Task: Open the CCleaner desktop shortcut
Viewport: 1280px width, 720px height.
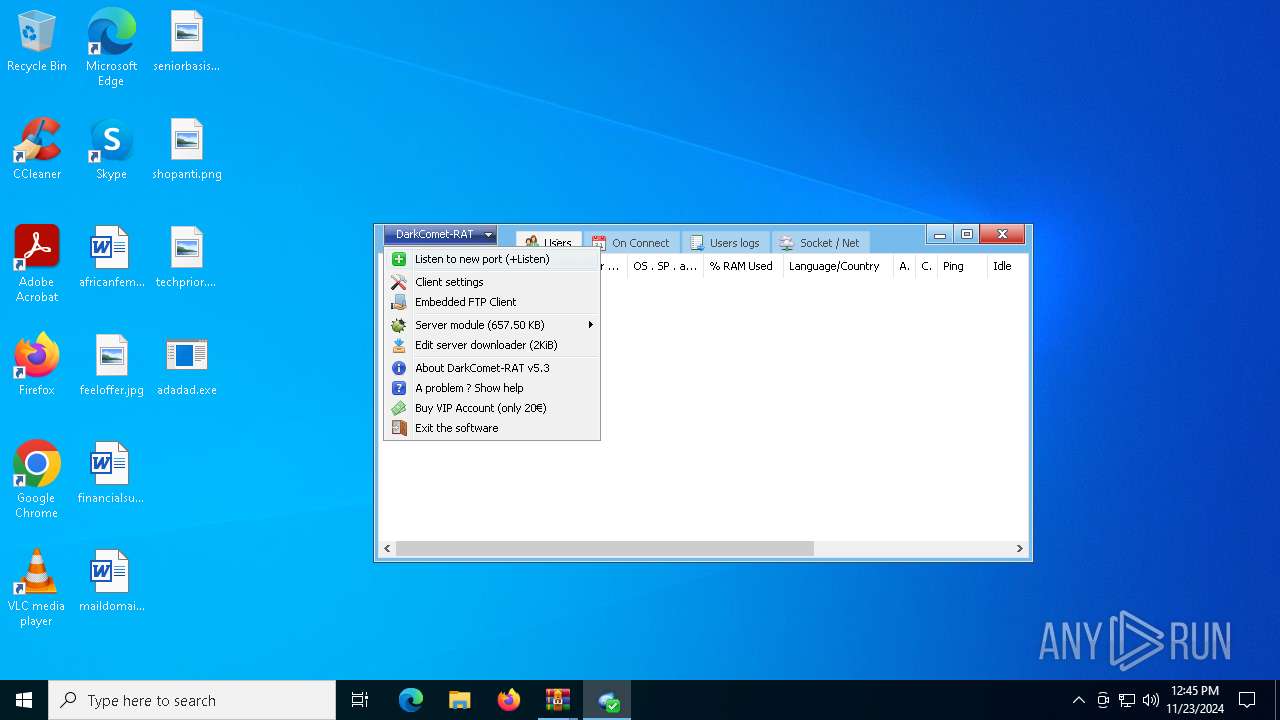Action: [x=37, y=149]
